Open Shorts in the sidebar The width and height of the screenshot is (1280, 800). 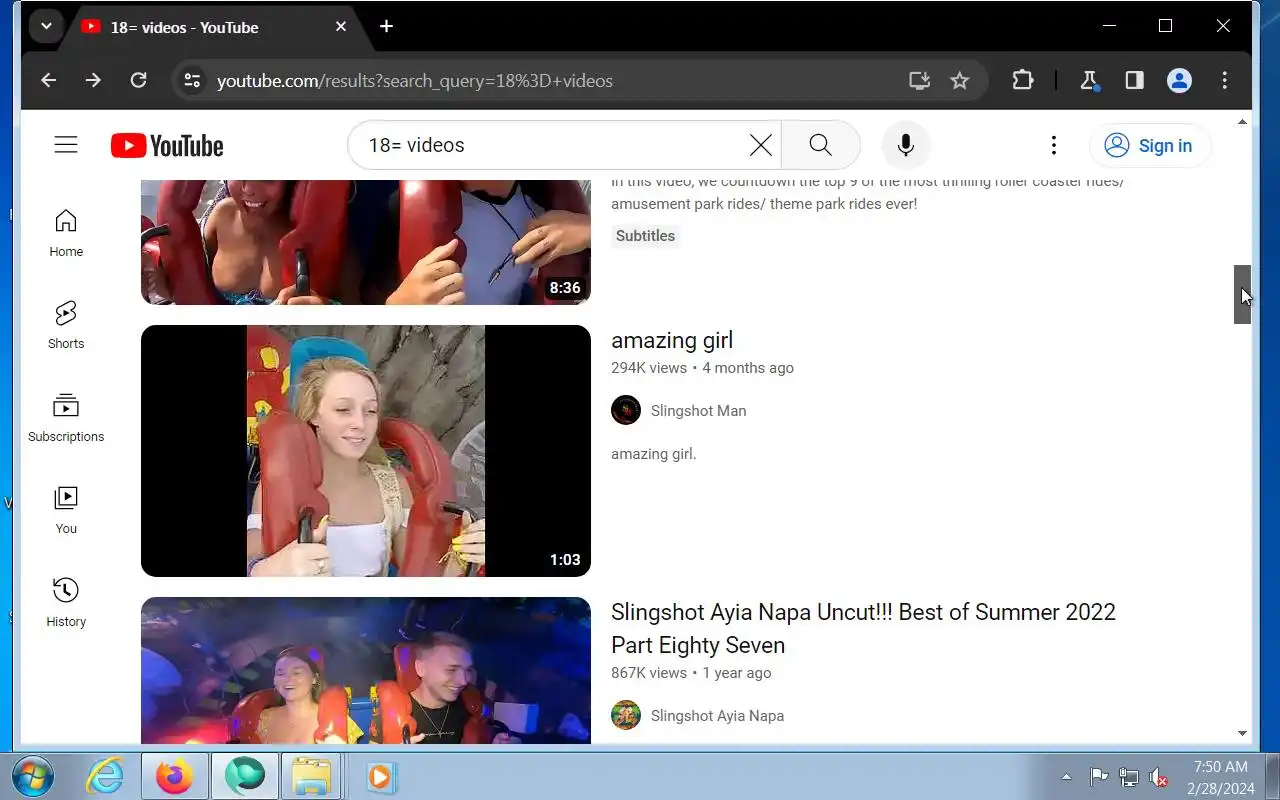(x=66, y=326)
